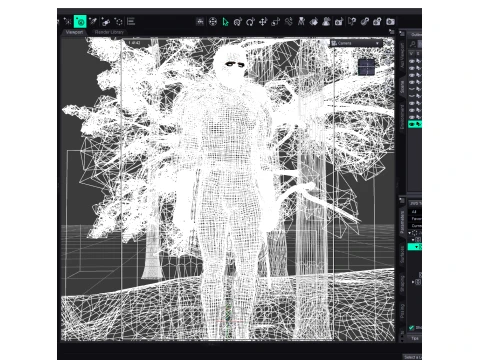Select the green arrow Node Selection tool
The width and height of the screenshot is (480, 360).
point(225,22)
